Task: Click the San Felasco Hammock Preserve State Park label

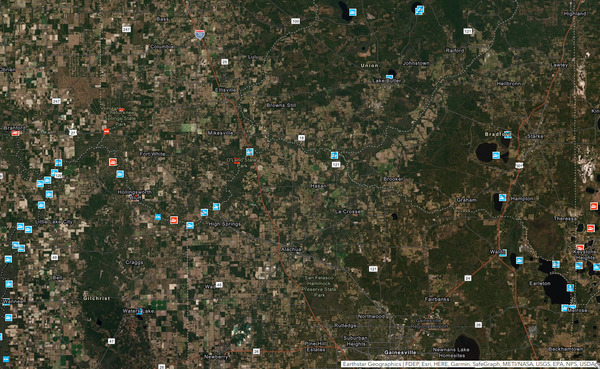Action: [319, 286]
